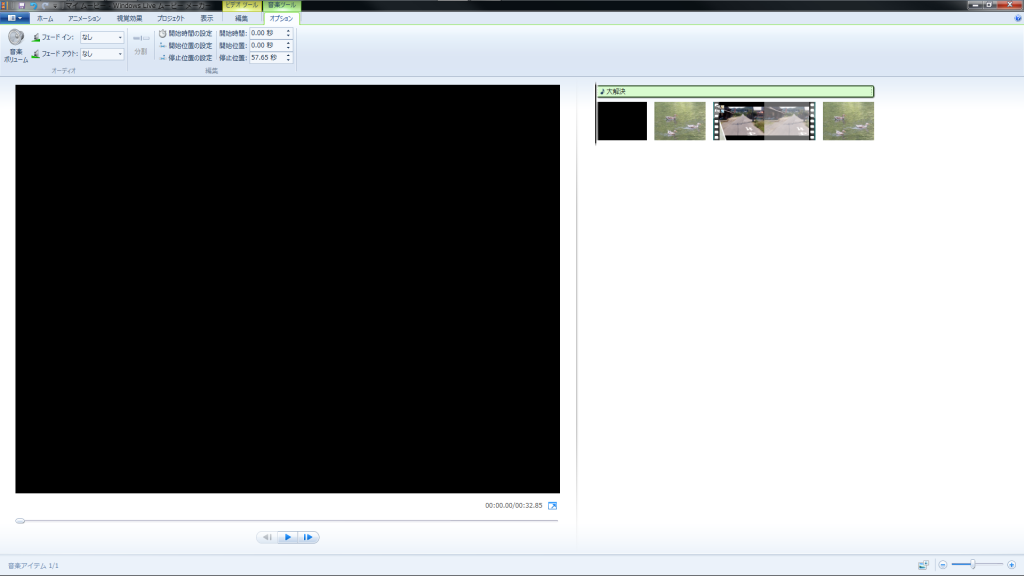Click the 開始時間 value field
Screen dimensions: 1024x576
pos(266,33)
